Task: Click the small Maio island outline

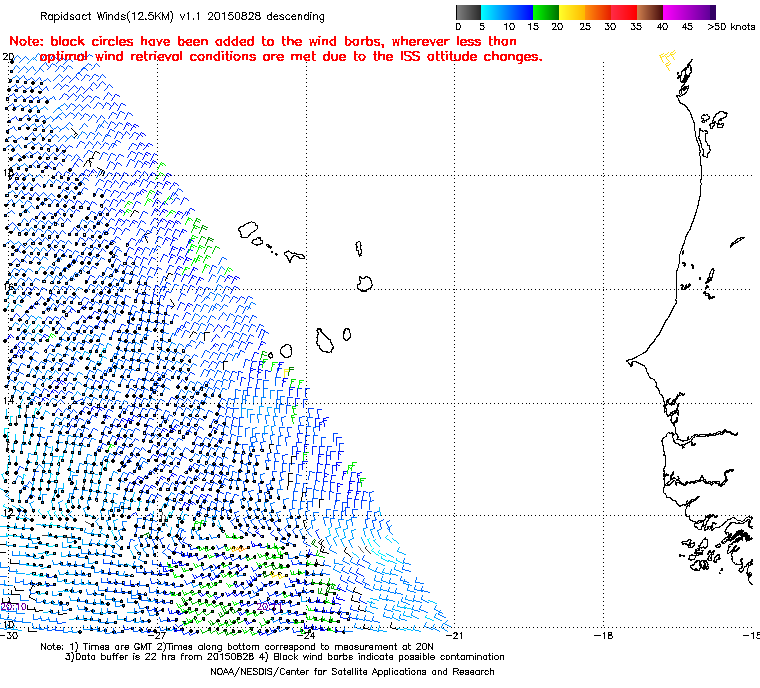Action: tap(347, 334)
